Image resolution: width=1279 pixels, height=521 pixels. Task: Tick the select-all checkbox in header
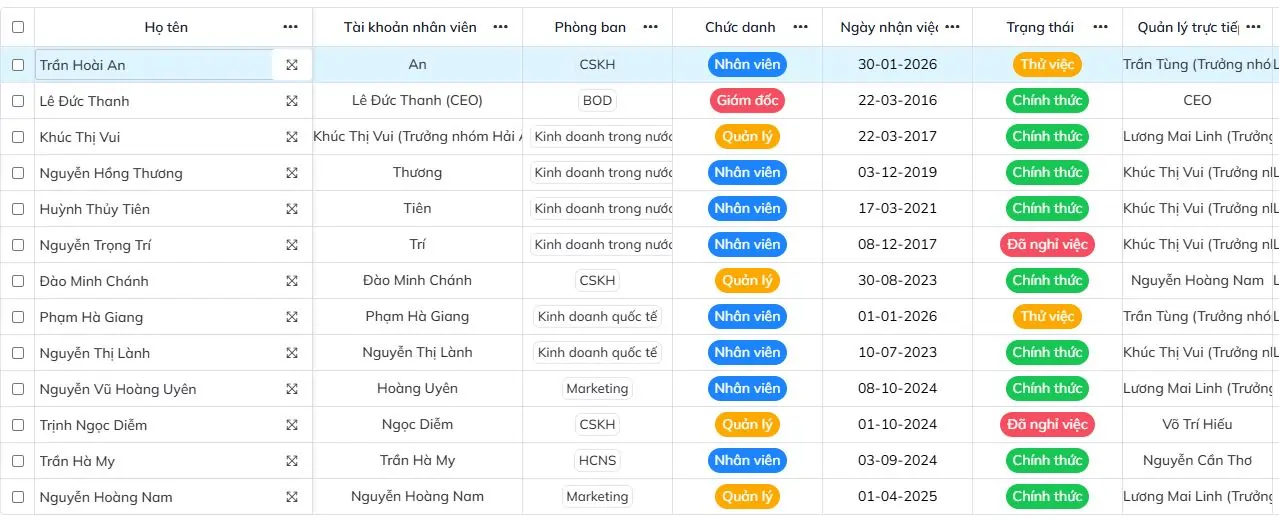coord(18,27)
